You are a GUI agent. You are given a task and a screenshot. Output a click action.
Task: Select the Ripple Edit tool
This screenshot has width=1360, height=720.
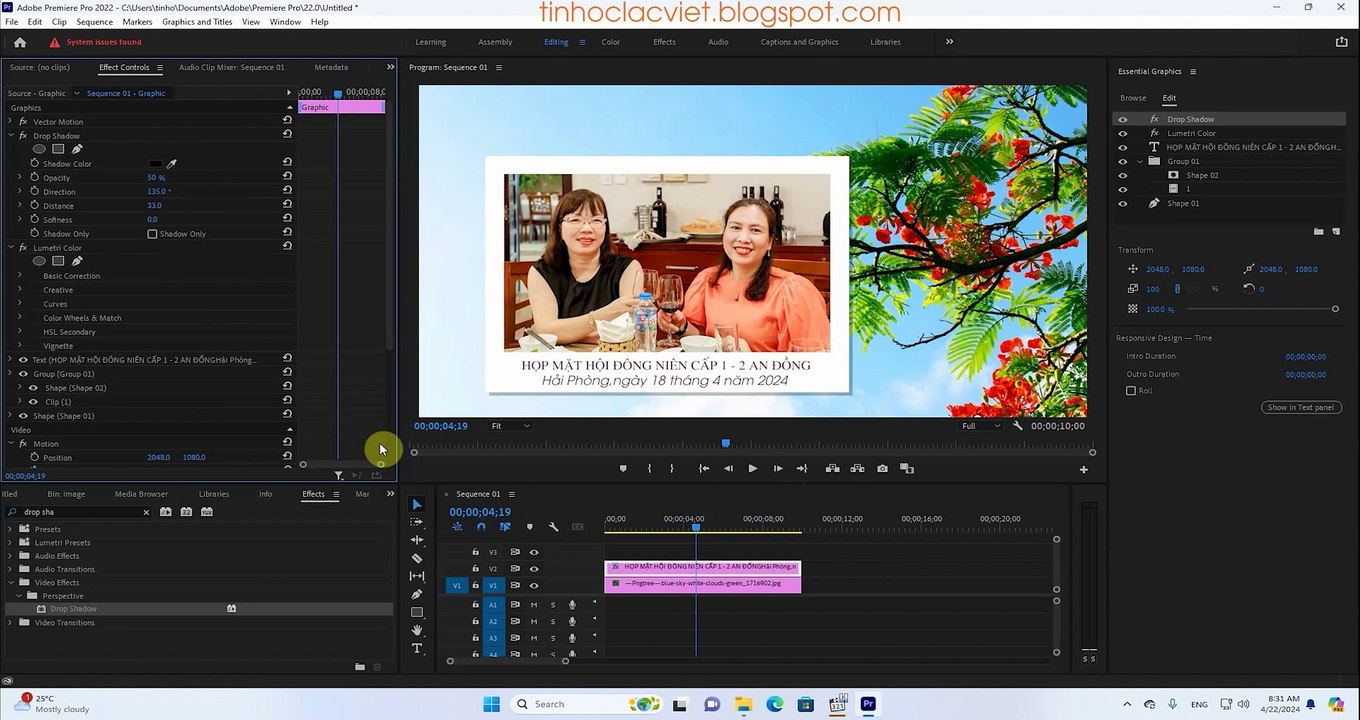[x=417, y=540]
